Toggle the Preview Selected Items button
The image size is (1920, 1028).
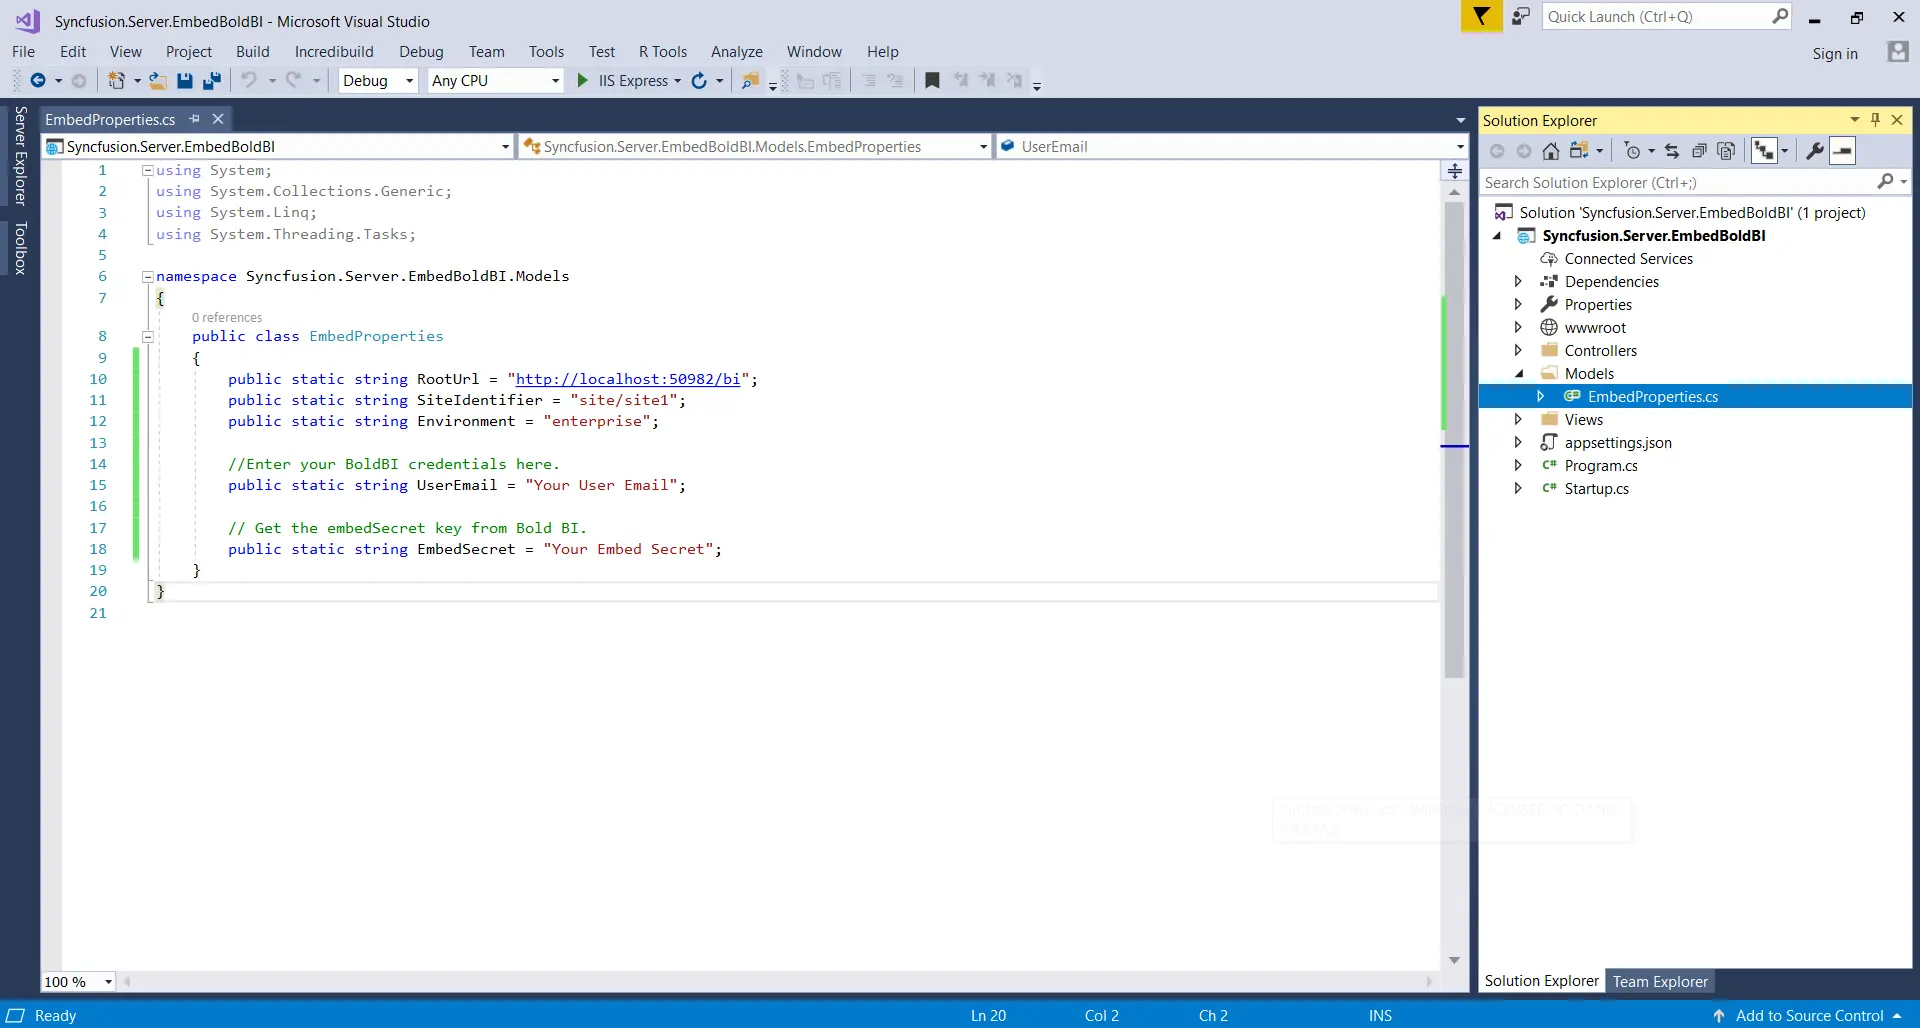pyautogui.click(x=1842, y=151)
